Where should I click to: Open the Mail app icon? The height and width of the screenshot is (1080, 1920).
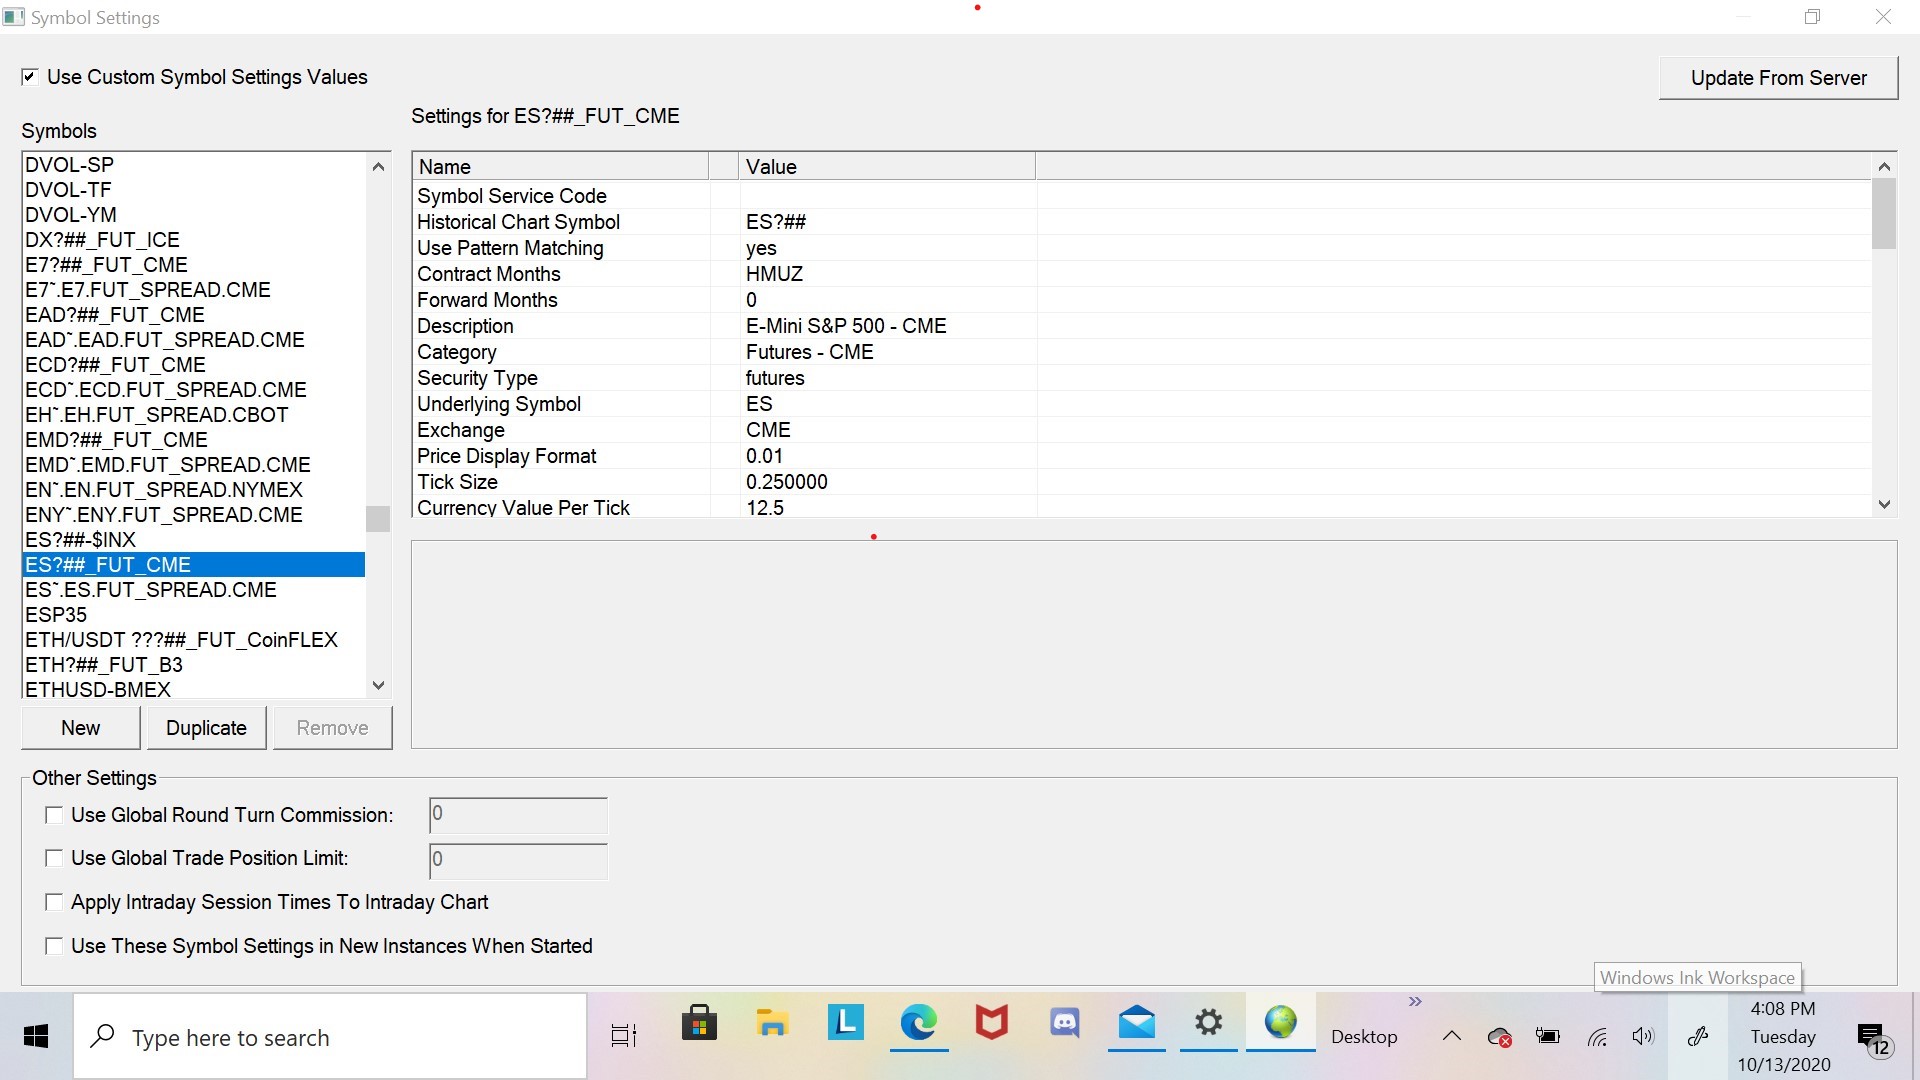point(1137,1023)
